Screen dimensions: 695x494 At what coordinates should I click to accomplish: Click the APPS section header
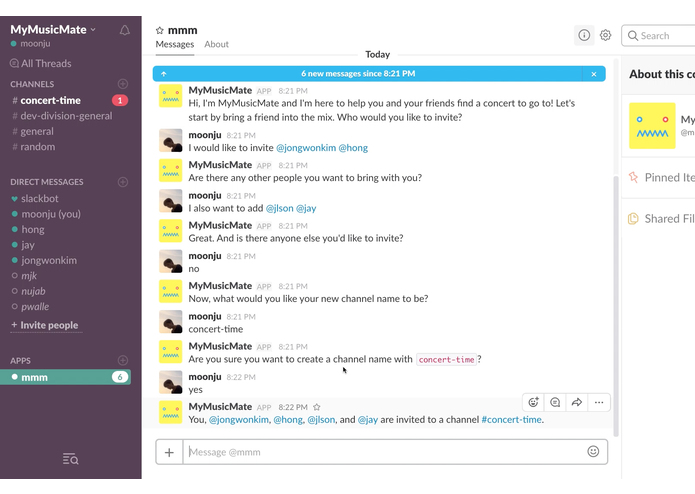coord(20,361)
